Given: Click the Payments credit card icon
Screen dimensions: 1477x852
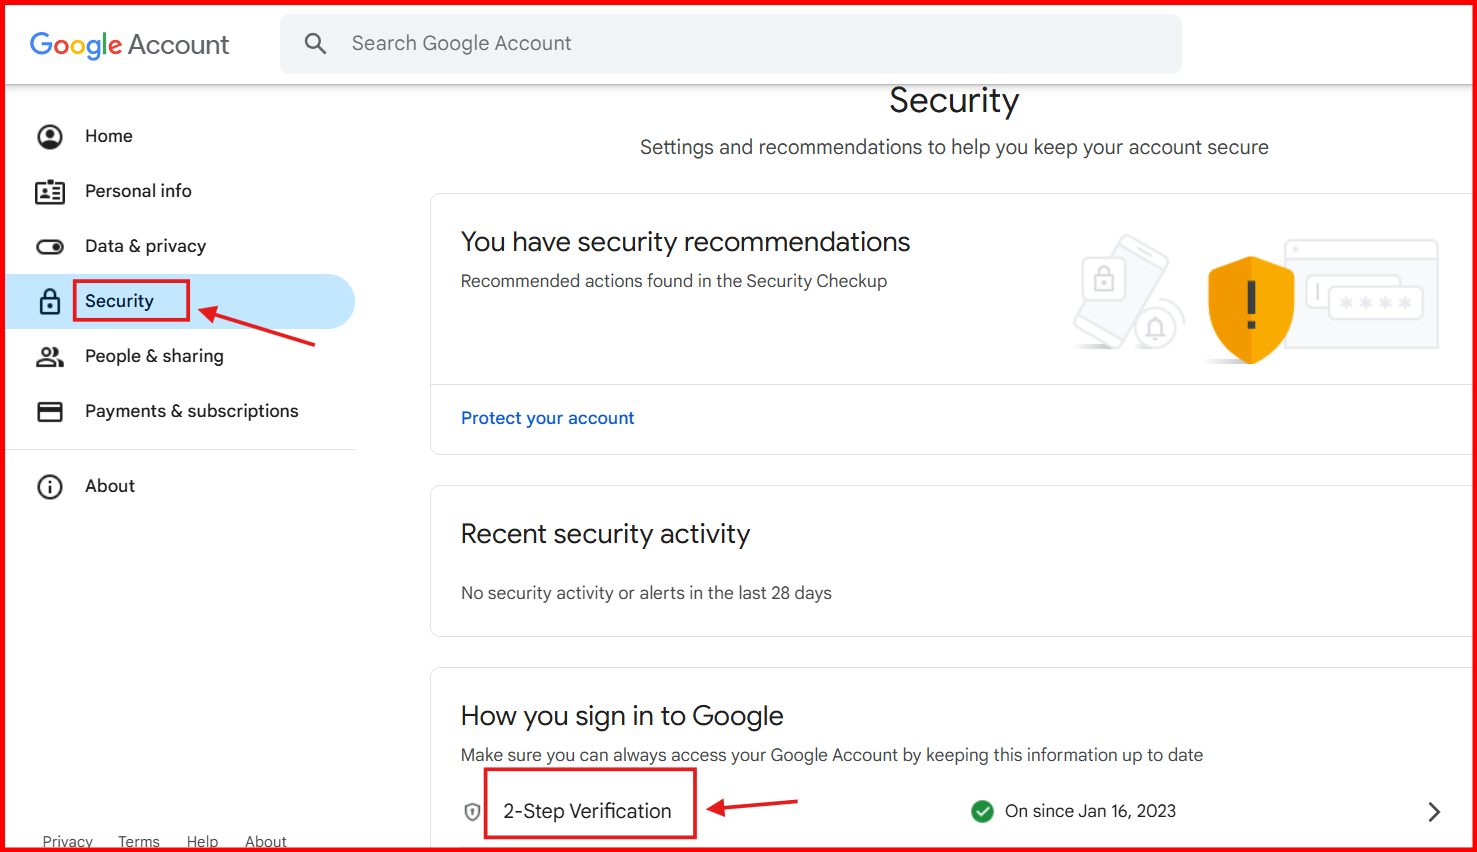Looking at the screenshot, I should [x=50, y=412].
